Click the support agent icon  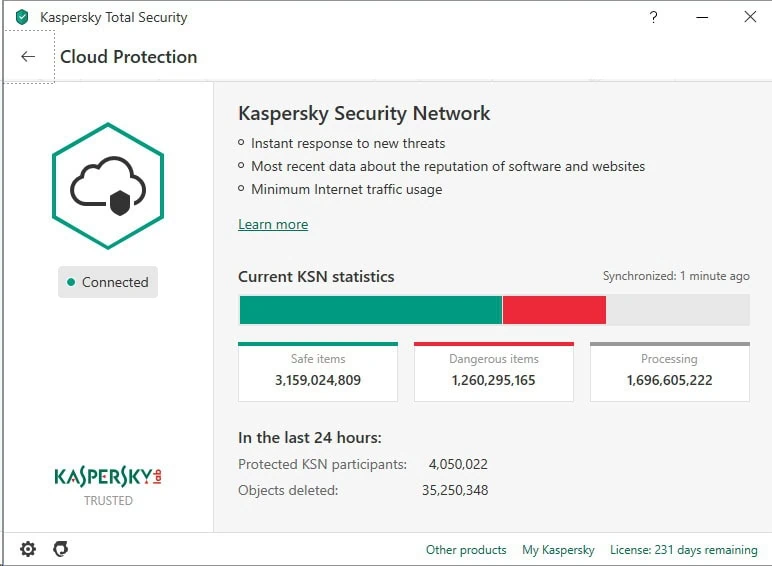[60, 549]
